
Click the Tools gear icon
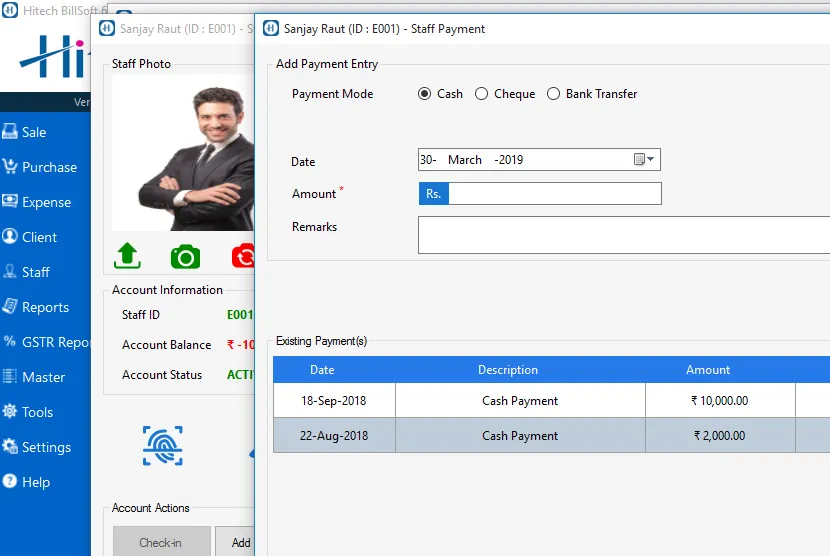(x=11, y=412)
